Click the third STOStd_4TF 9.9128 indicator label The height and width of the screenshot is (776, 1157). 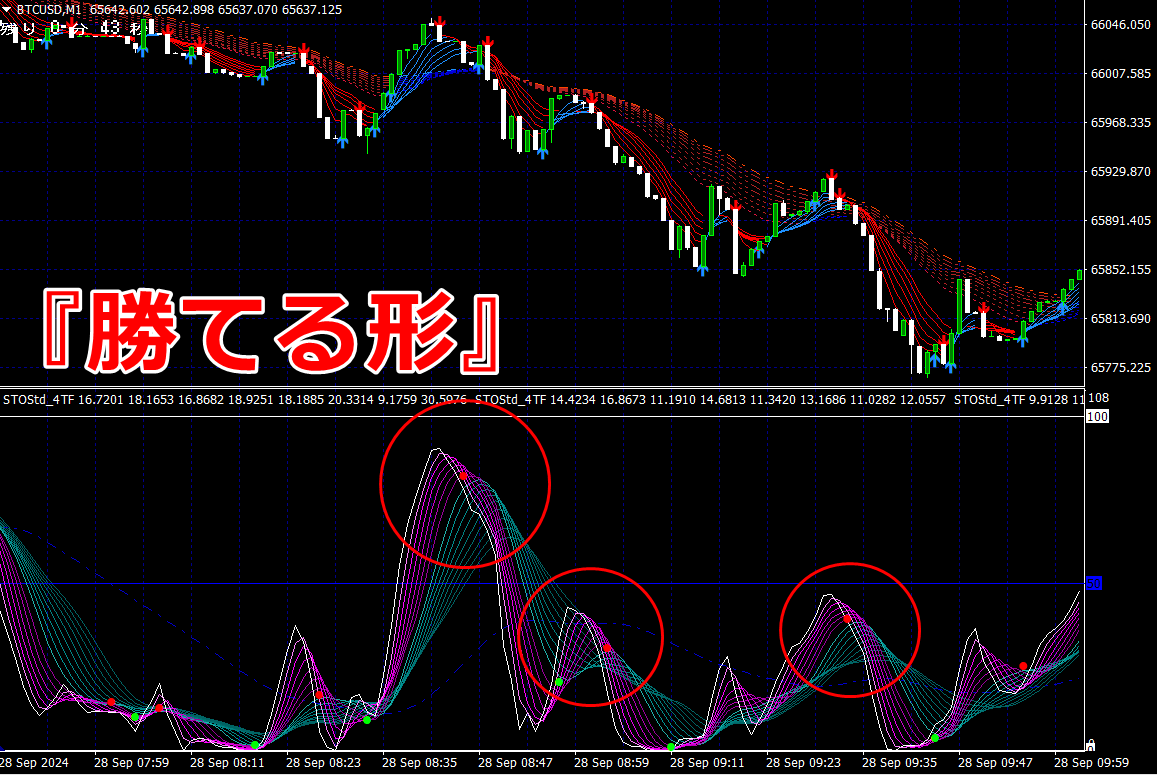click(1019, 400)
